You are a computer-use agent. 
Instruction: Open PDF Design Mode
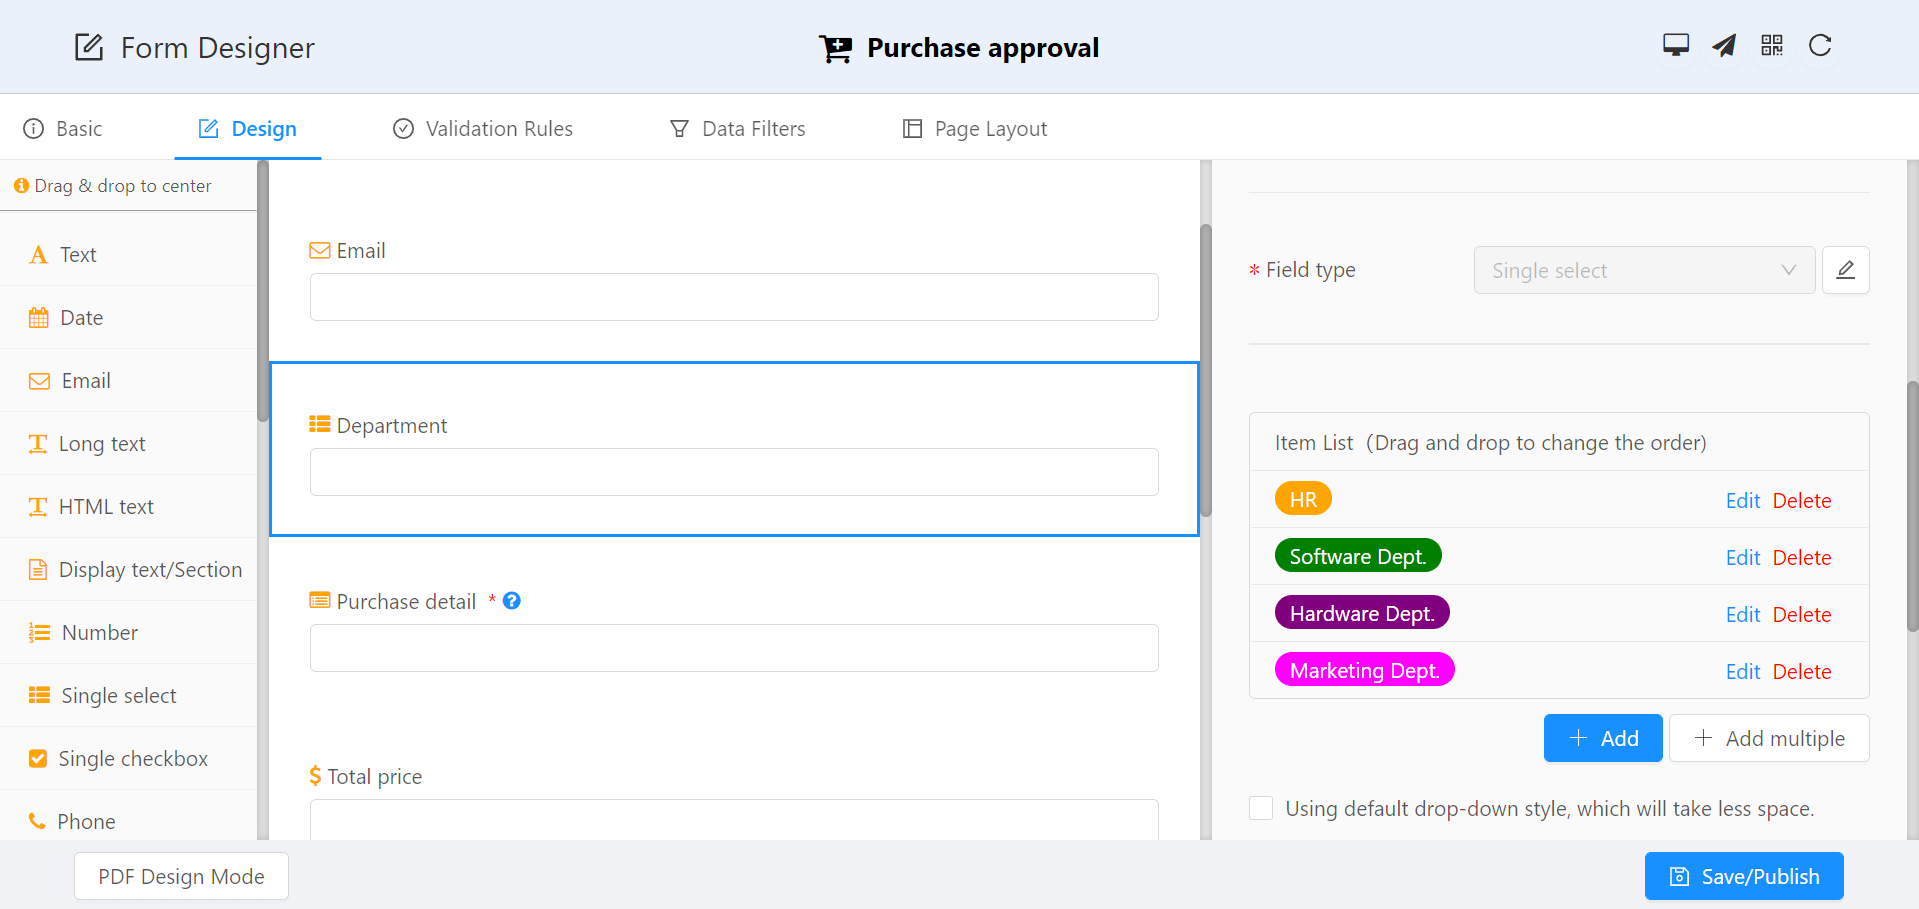[181, 876]
